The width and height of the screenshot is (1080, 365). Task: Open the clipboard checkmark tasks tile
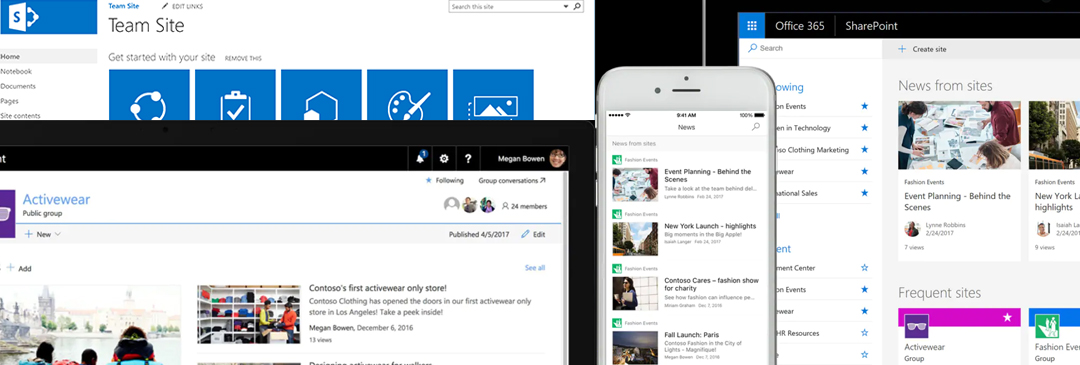[x=235, y=95]
